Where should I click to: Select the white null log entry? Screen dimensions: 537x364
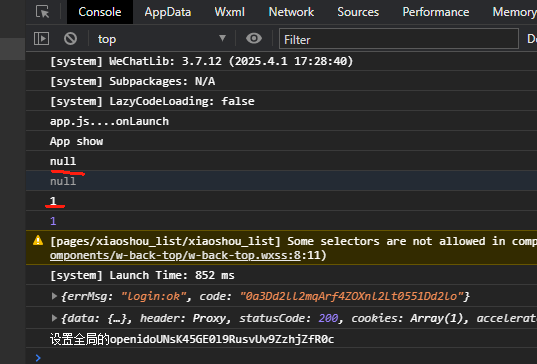282,161
